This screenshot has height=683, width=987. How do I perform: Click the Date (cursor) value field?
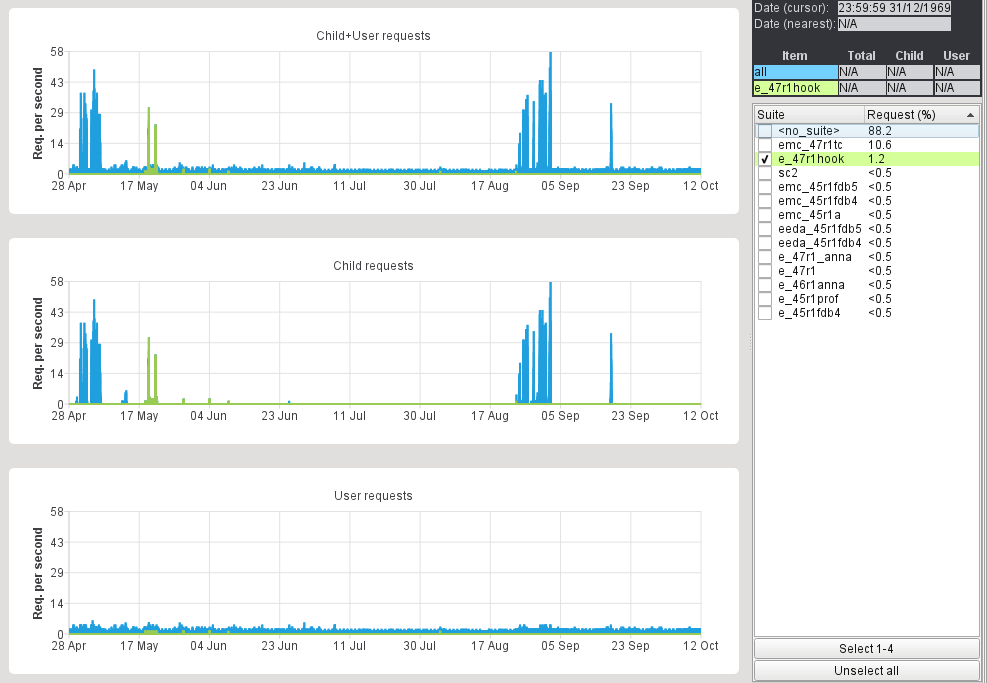click(x=893, y=8)
